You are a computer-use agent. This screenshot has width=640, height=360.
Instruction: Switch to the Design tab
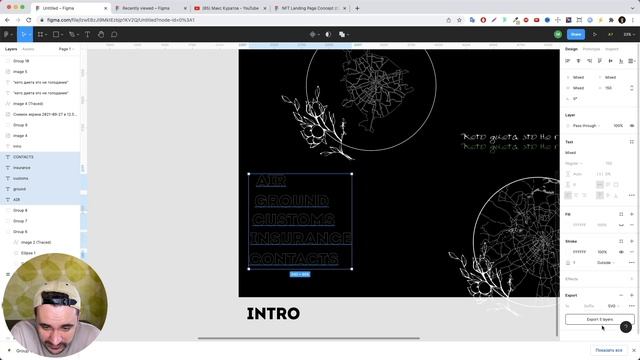pyautogui.click(x=571, y=49)
